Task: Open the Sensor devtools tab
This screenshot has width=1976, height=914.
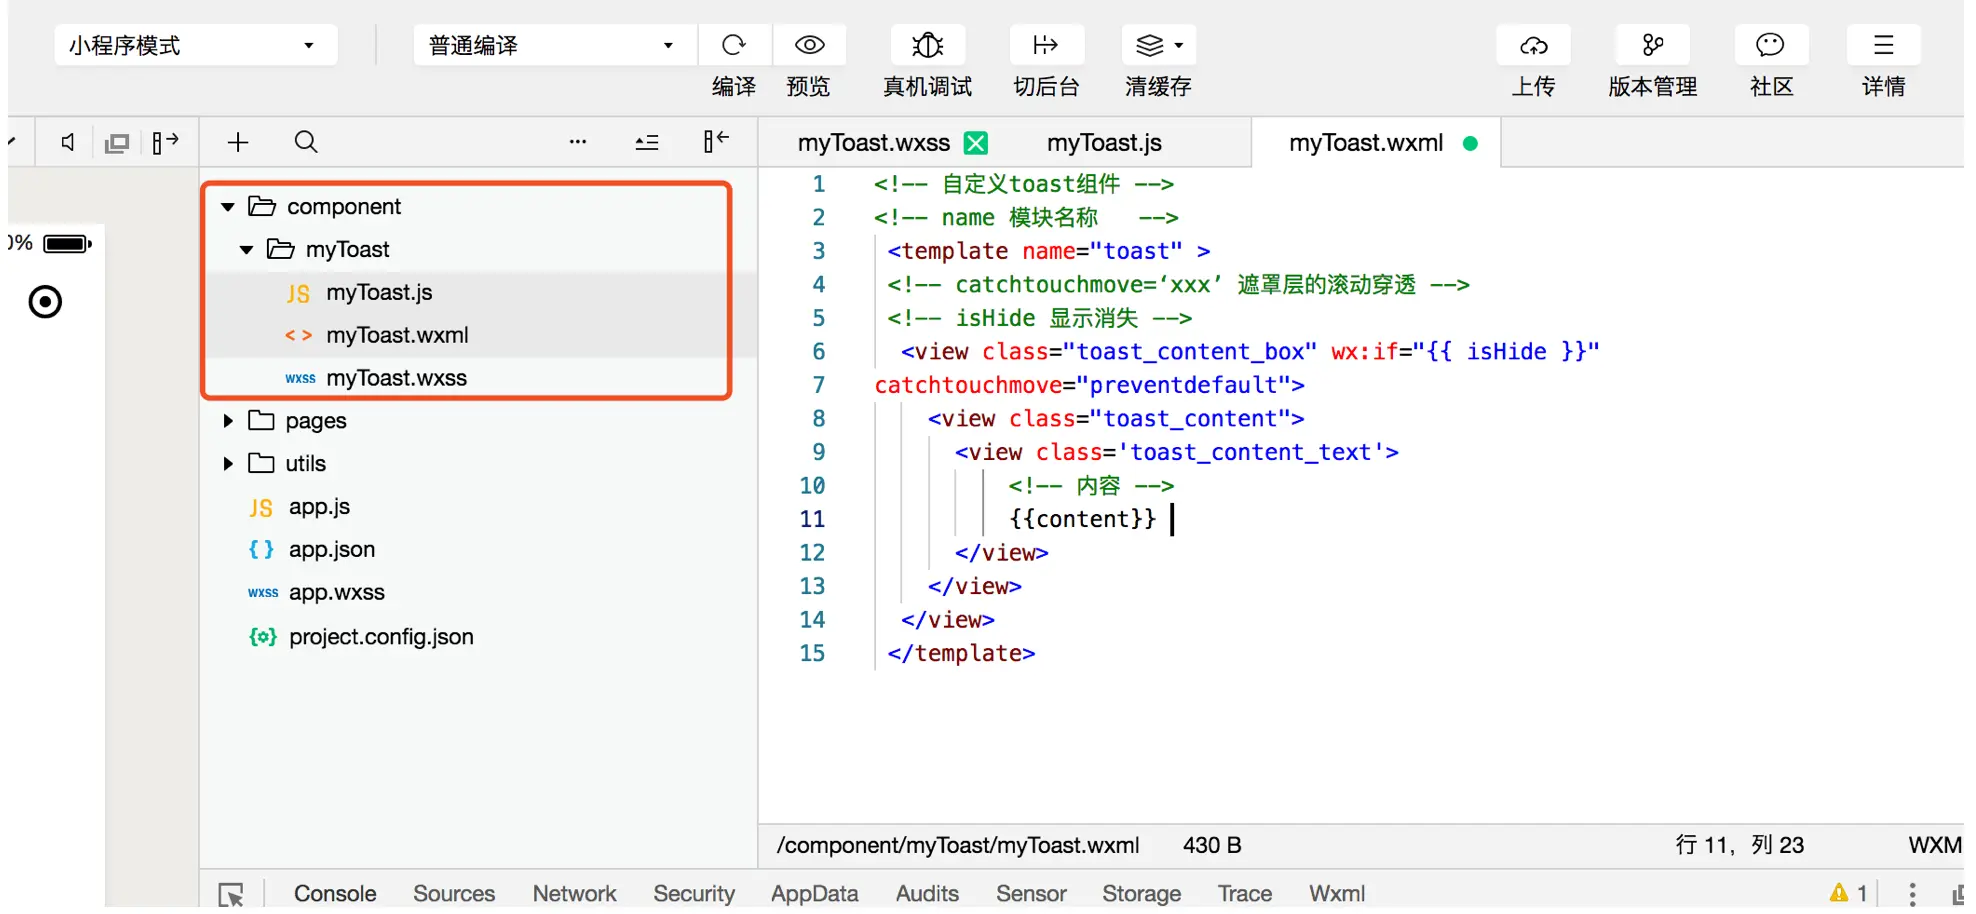Action: (x=1031, y=893)
